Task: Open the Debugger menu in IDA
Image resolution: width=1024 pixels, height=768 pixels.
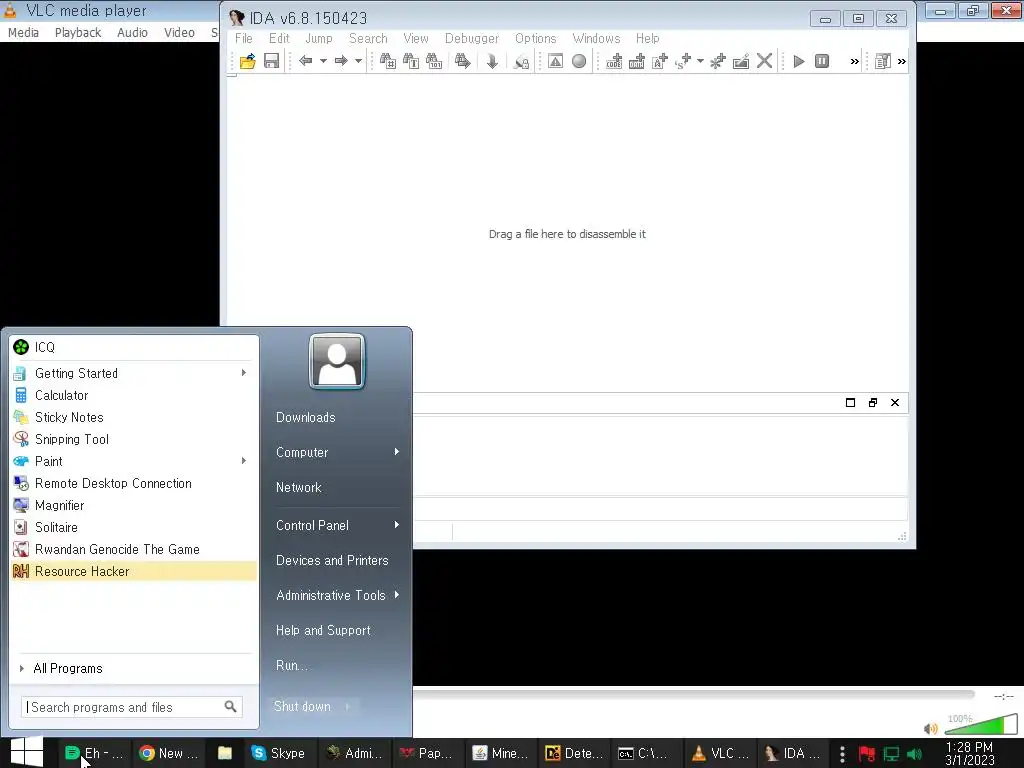Action: 472,39
